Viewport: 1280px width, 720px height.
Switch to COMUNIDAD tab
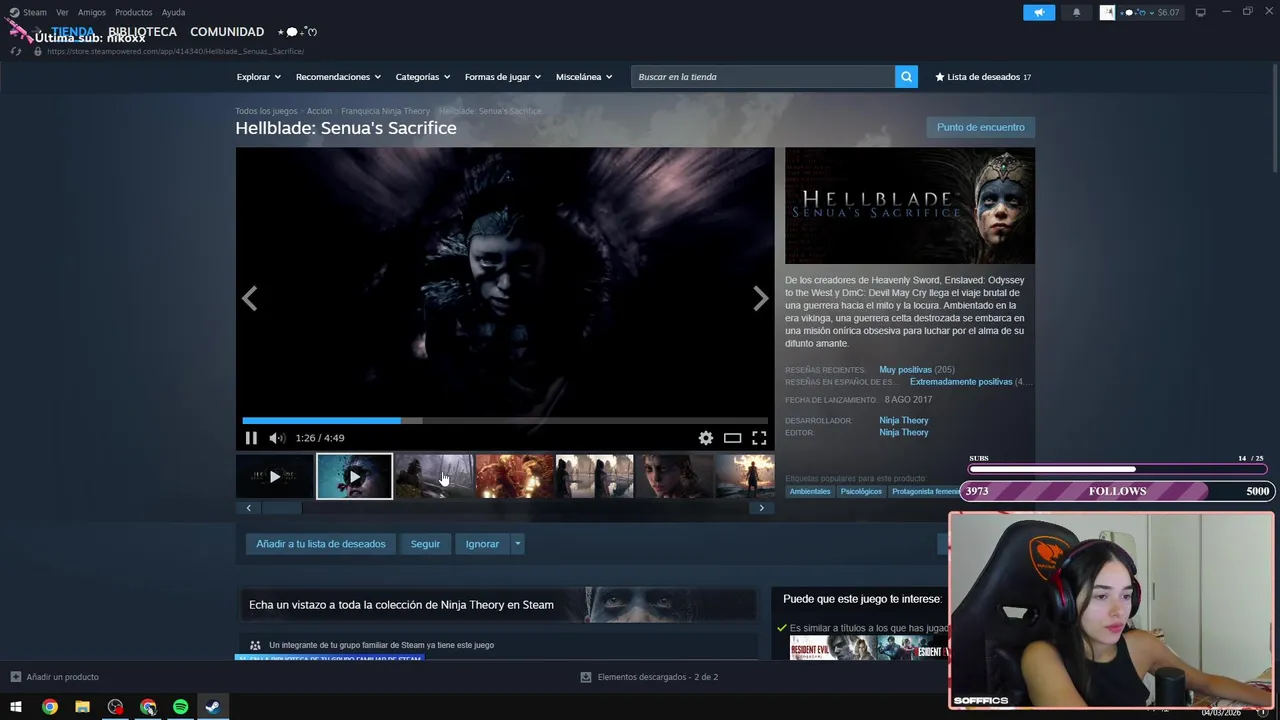[x=227, y=32]
